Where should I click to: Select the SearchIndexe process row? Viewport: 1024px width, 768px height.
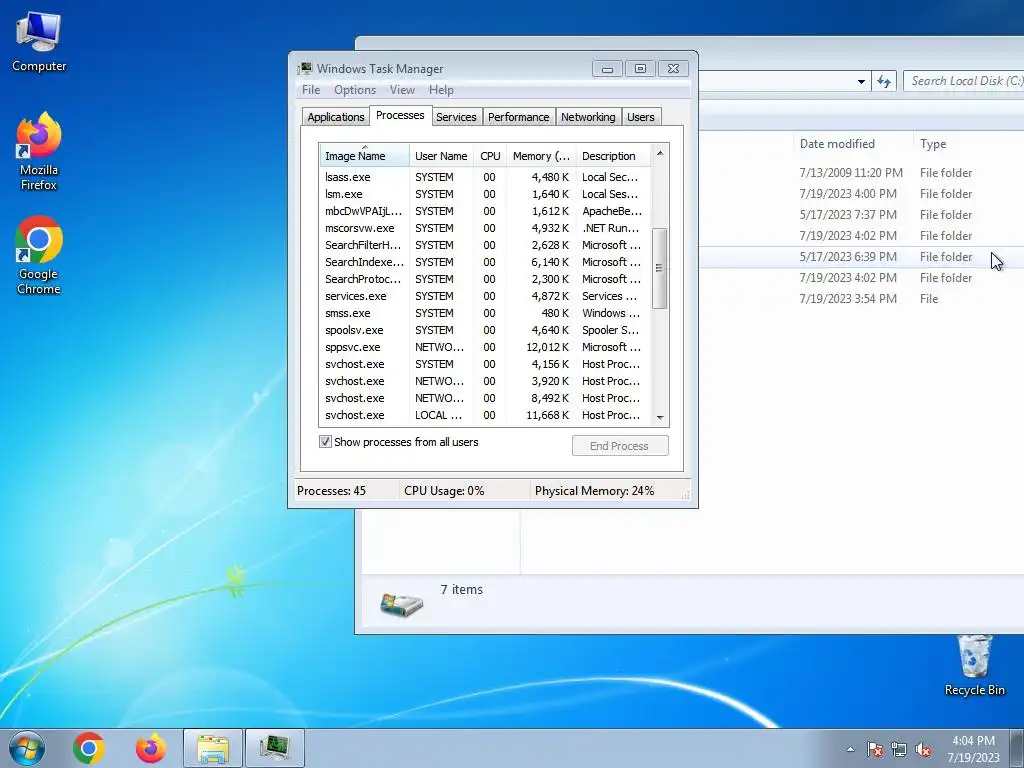(485, 262)
